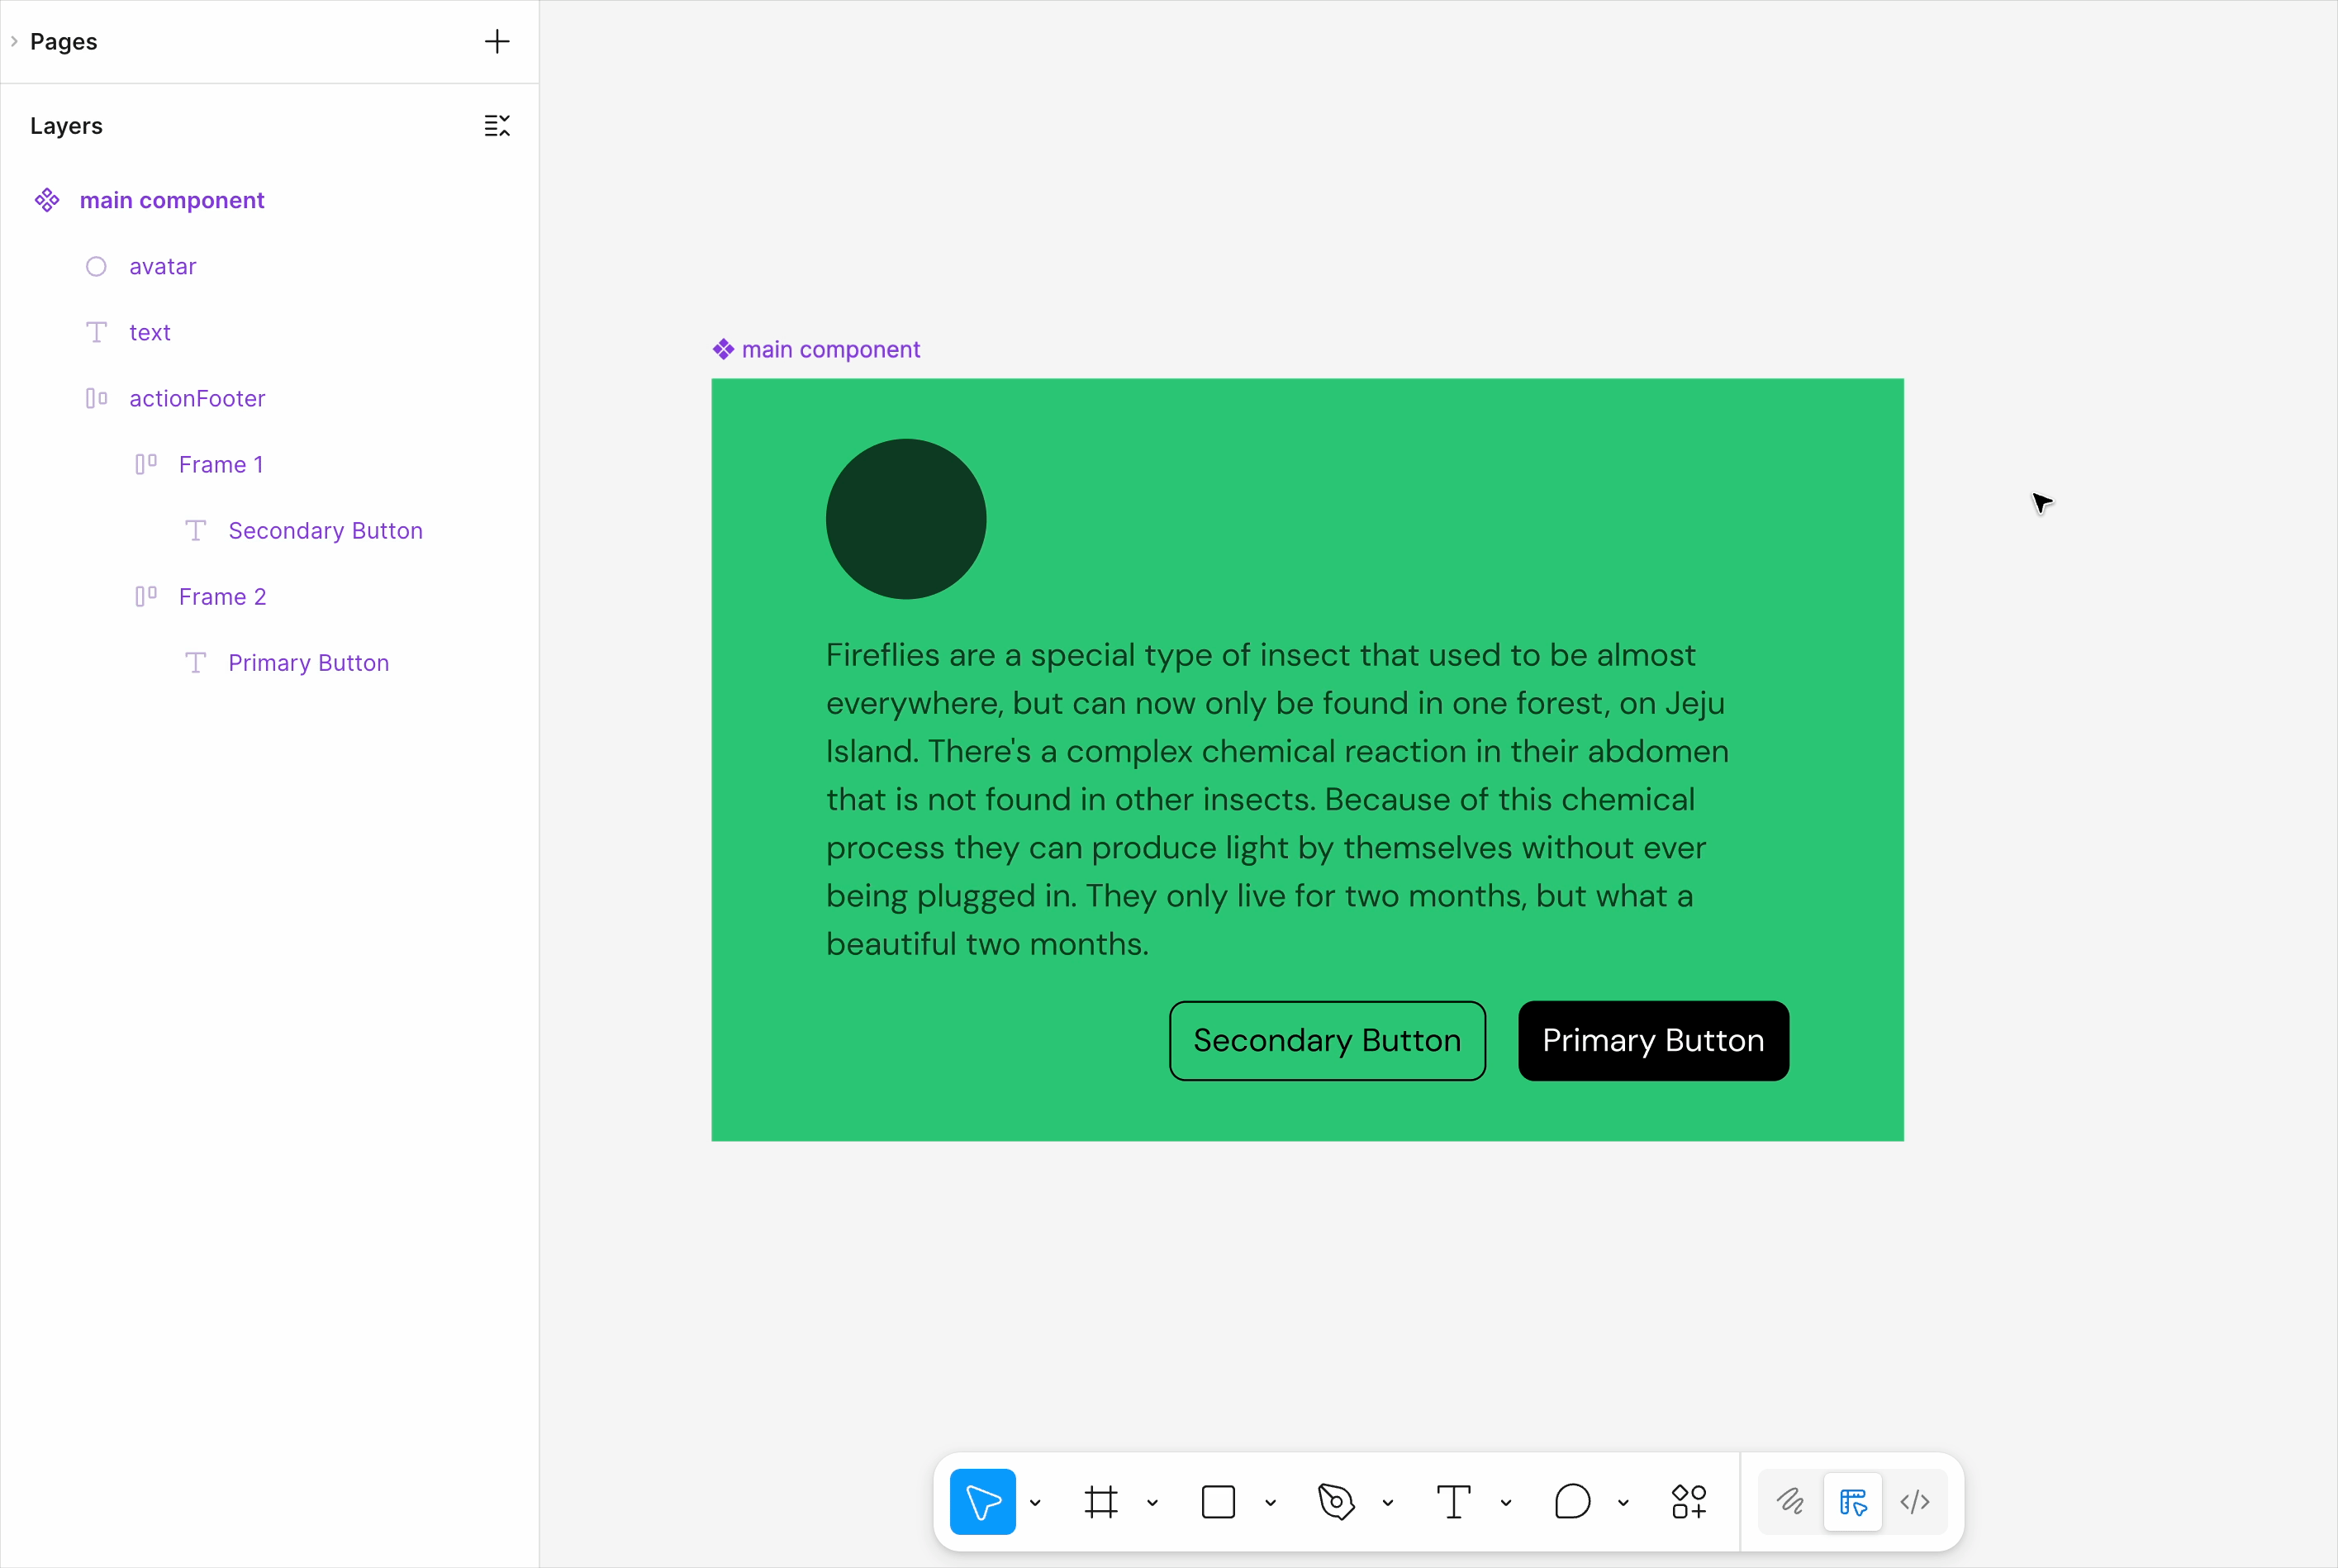The width and height of the screenshot is (2338, 1568).
Task: Select the Text tool
Action: coord(1452,1501)
